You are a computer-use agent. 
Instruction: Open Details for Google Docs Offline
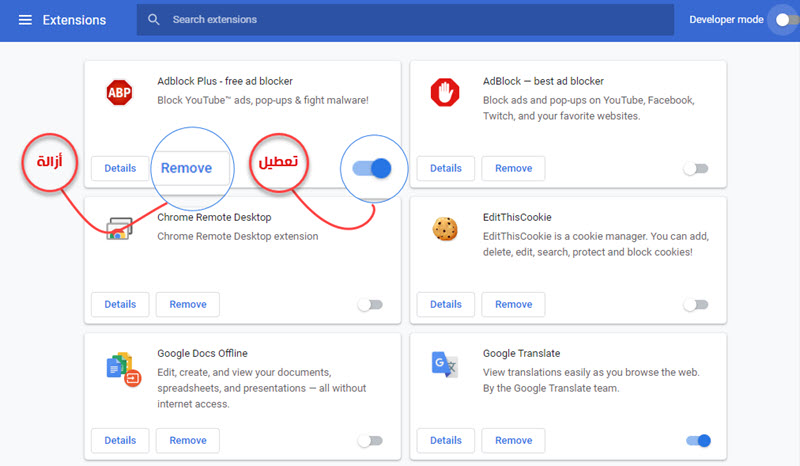point(120,440)
